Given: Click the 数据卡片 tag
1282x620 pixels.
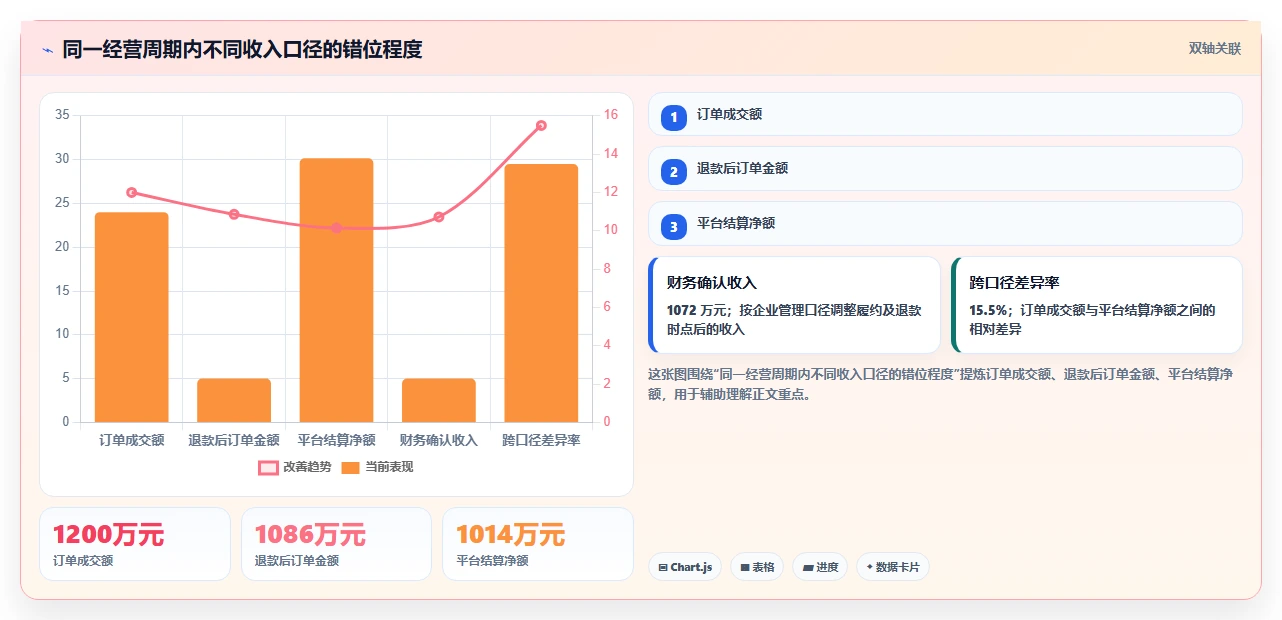Looking at the screenshot, I should (x=893, y=567).
